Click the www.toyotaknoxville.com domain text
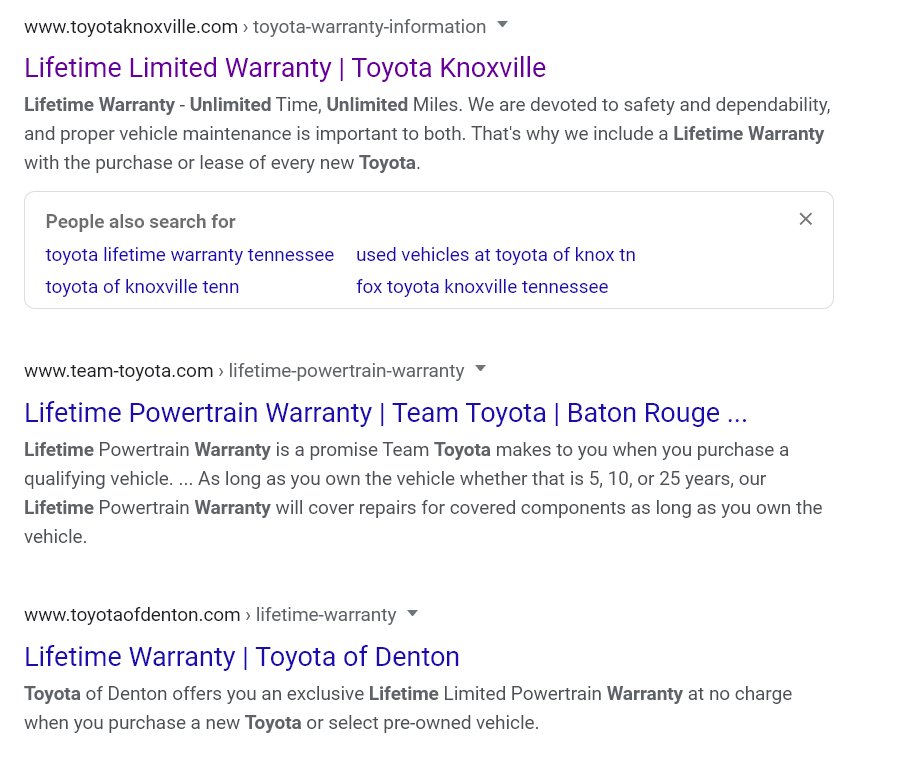 point(131,27)
